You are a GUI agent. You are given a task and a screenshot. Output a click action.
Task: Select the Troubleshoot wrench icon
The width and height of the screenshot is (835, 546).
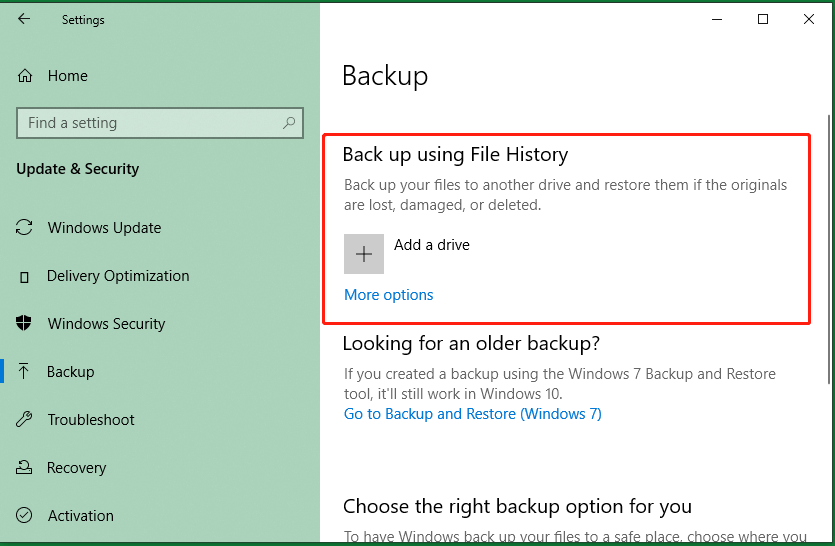tap(25, 420)
